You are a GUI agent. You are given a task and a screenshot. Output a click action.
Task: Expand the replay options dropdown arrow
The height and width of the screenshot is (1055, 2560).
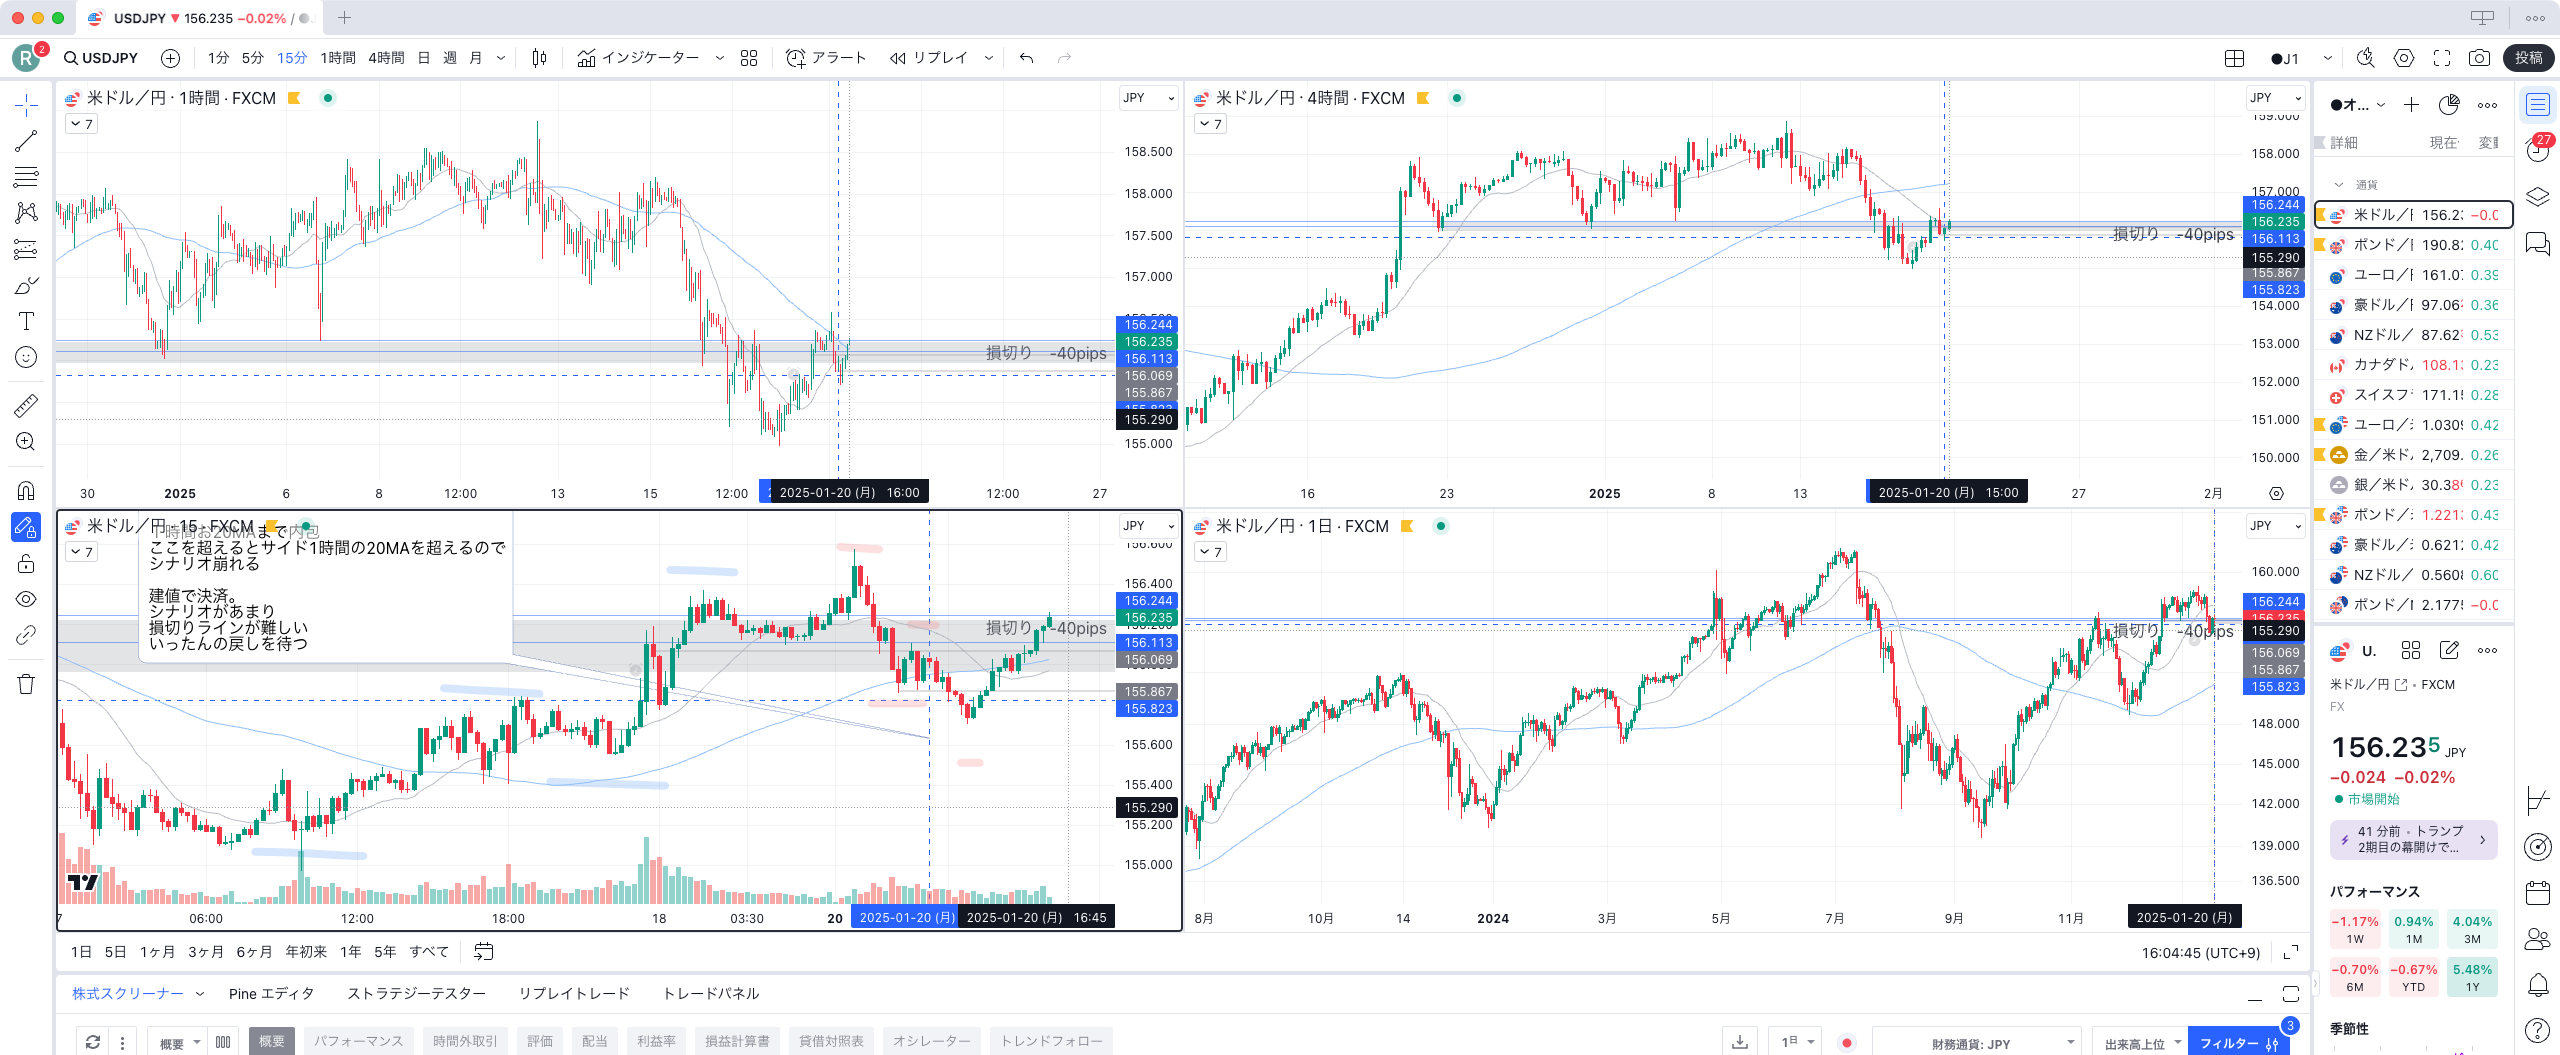989,58
